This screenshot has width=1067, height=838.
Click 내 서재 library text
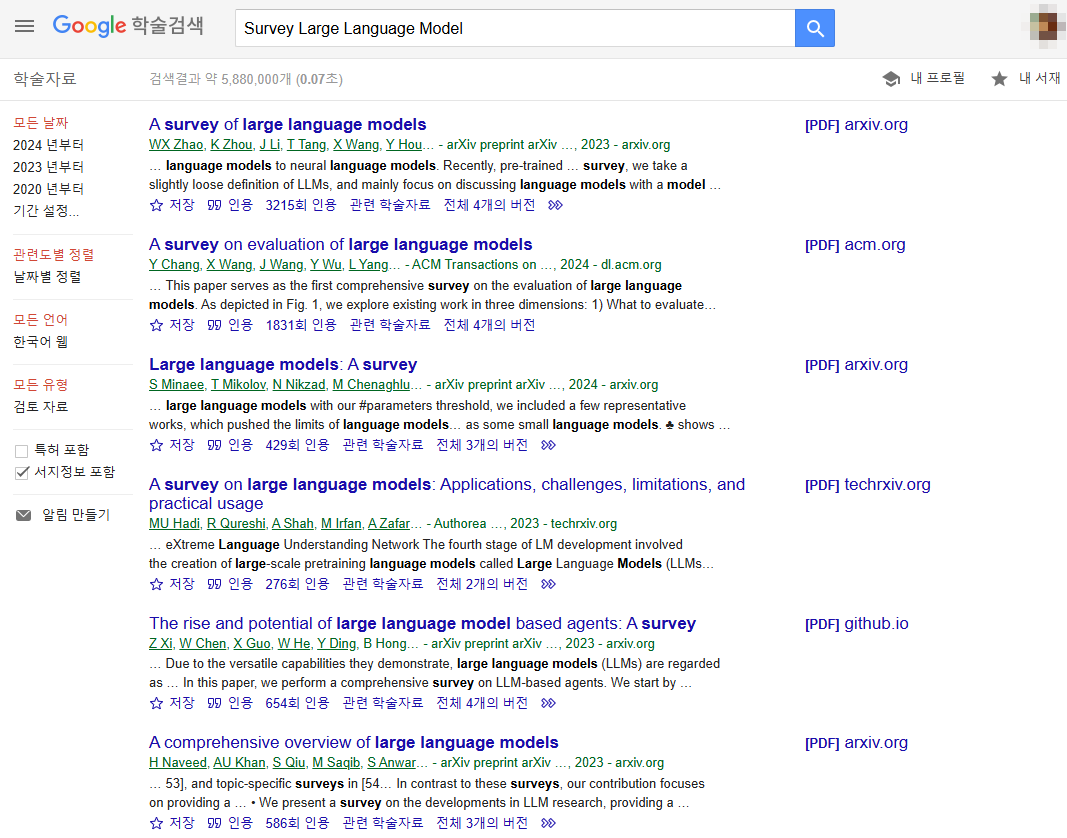click(1039, 78)
